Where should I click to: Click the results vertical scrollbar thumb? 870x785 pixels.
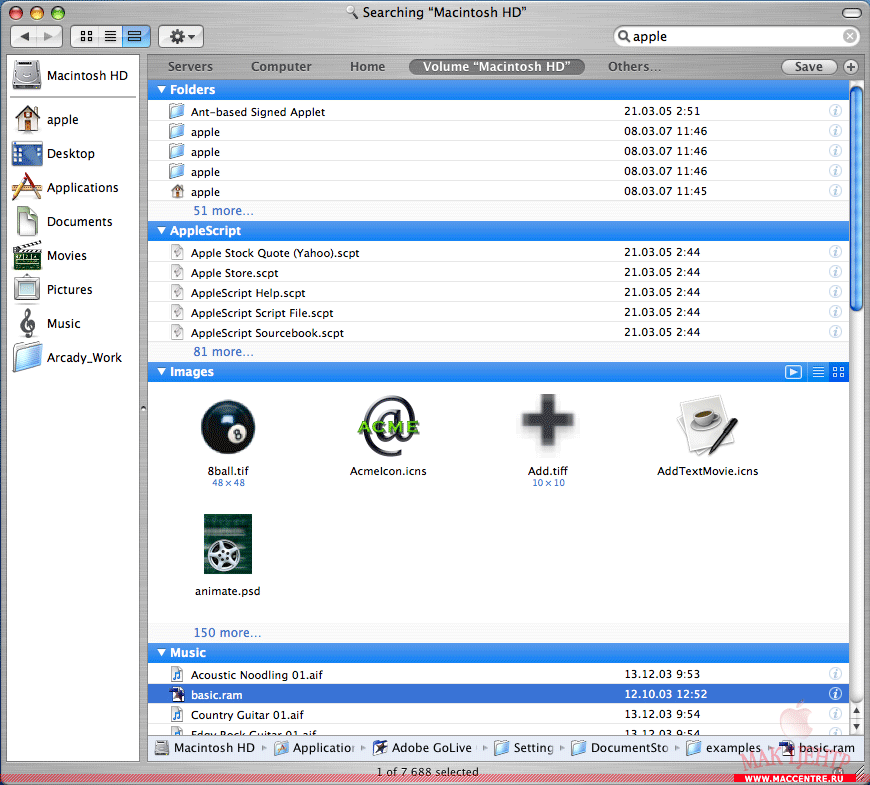[856, 198]
